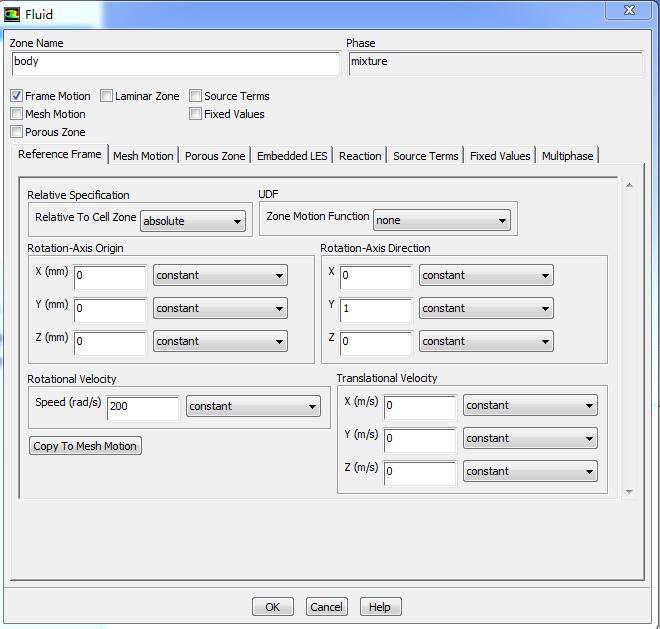
Task: Open the Source Terms tab
Action: (x=426, y=156)
